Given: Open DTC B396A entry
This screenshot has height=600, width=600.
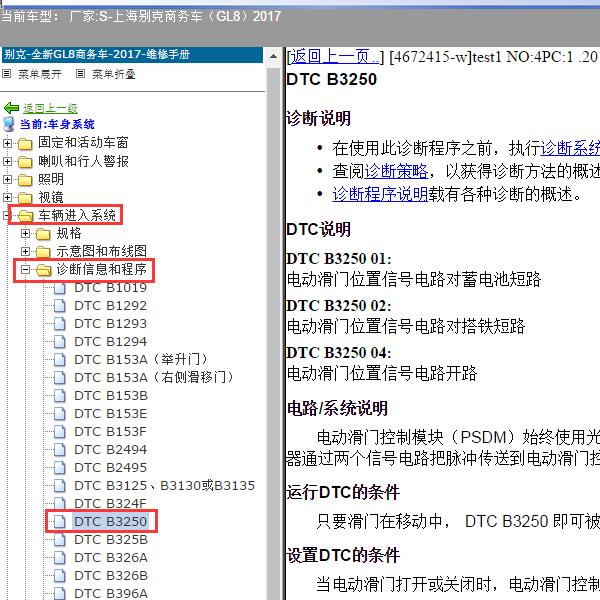Looking at the screenshot, I should pos(111,593).
